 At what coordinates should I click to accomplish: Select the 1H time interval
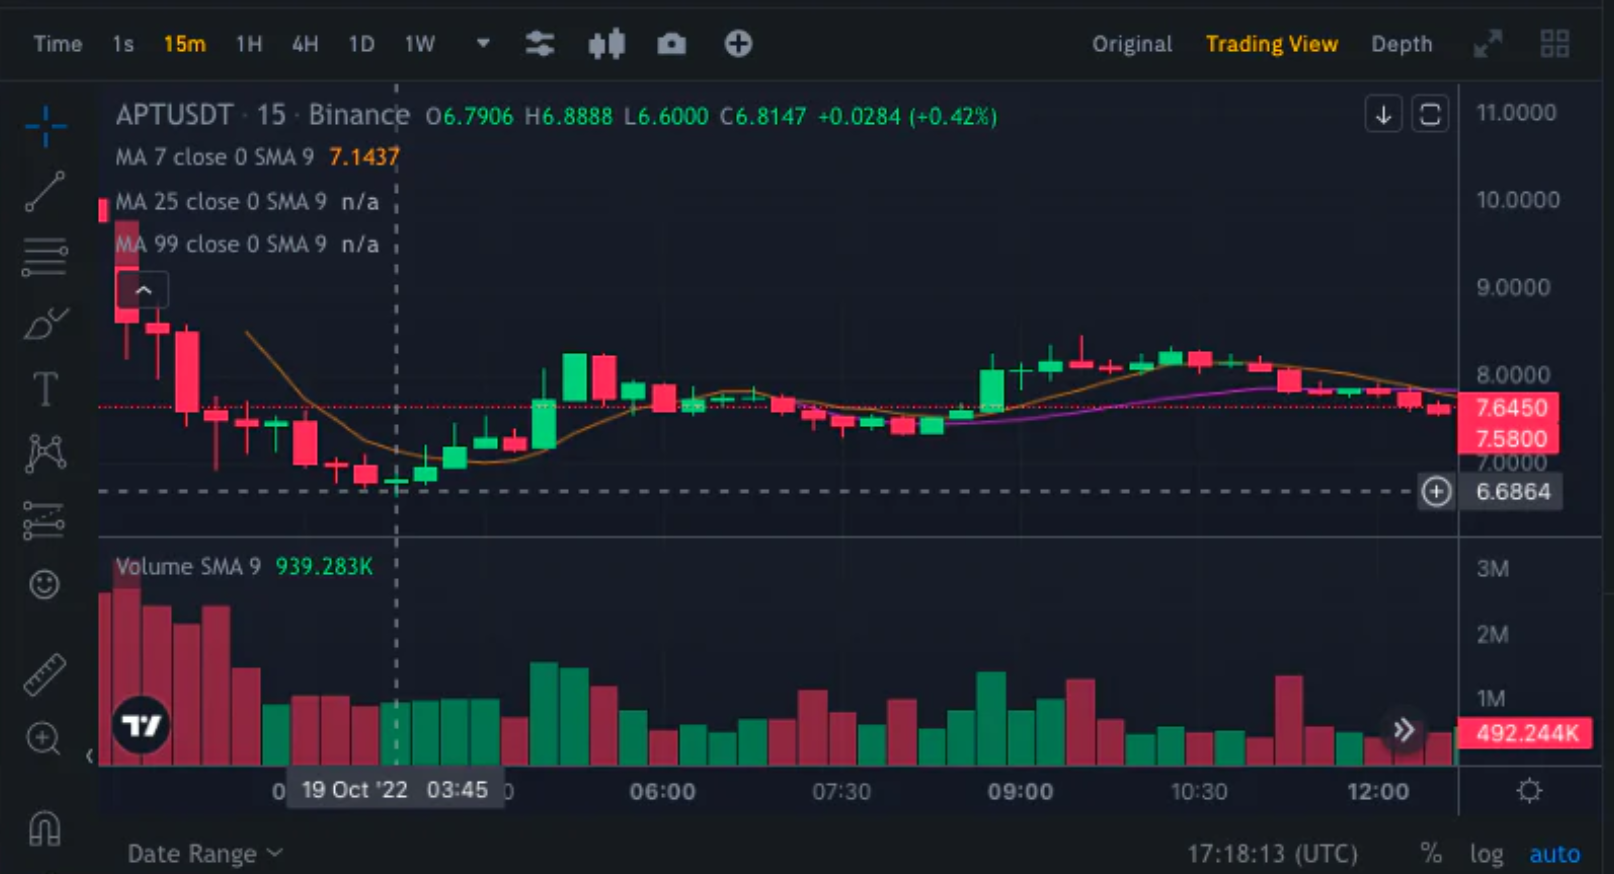pyautogui.click(x=249, y=44)
